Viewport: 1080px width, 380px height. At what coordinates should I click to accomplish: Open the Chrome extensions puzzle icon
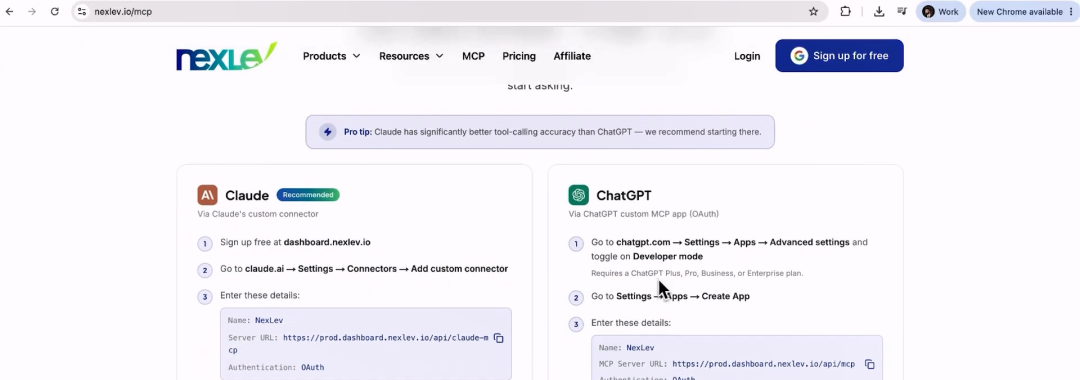pyautogui.click(x=845, y=12)
